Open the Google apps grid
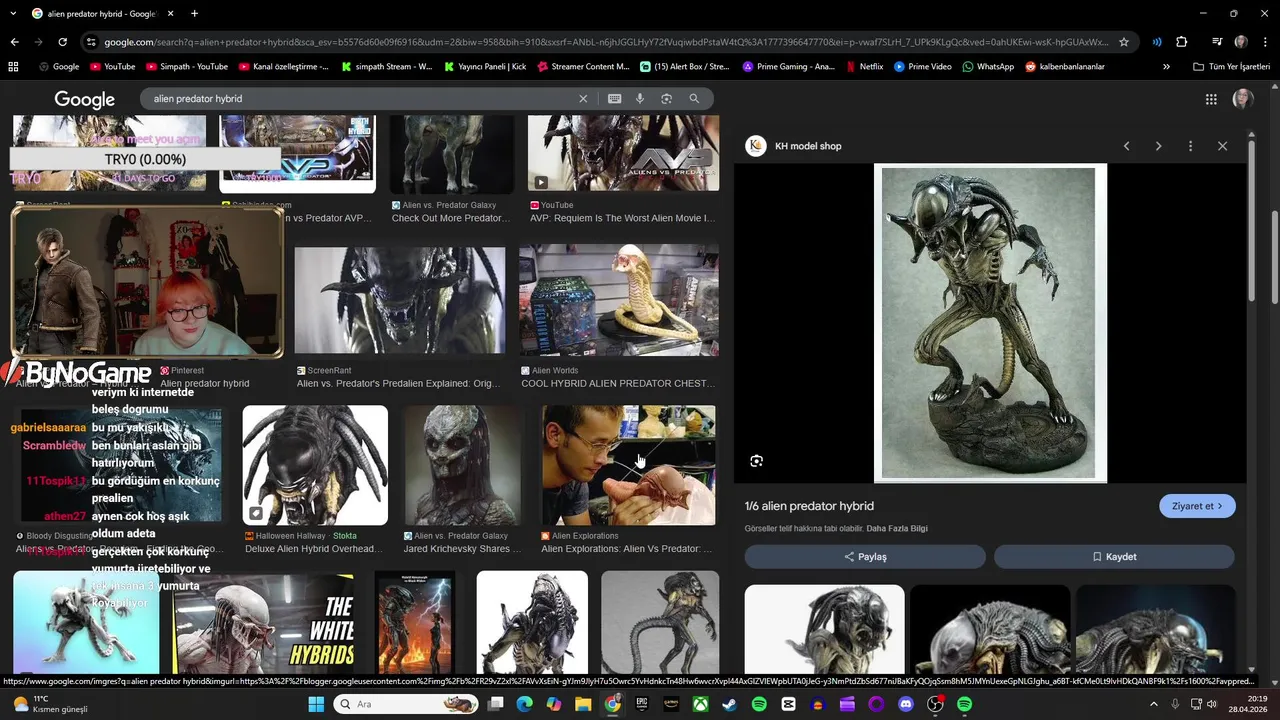Screen dimensions: 1280x720 point(1211,99)
